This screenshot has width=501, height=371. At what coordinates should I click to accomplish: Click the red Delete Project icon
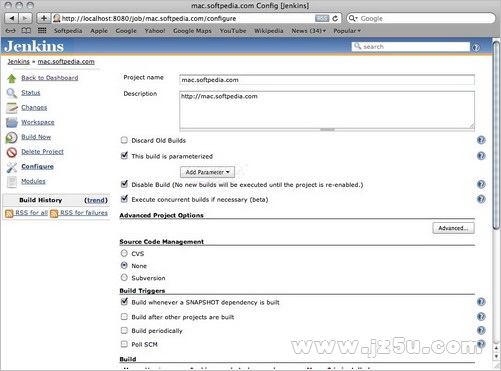(12, 152)
